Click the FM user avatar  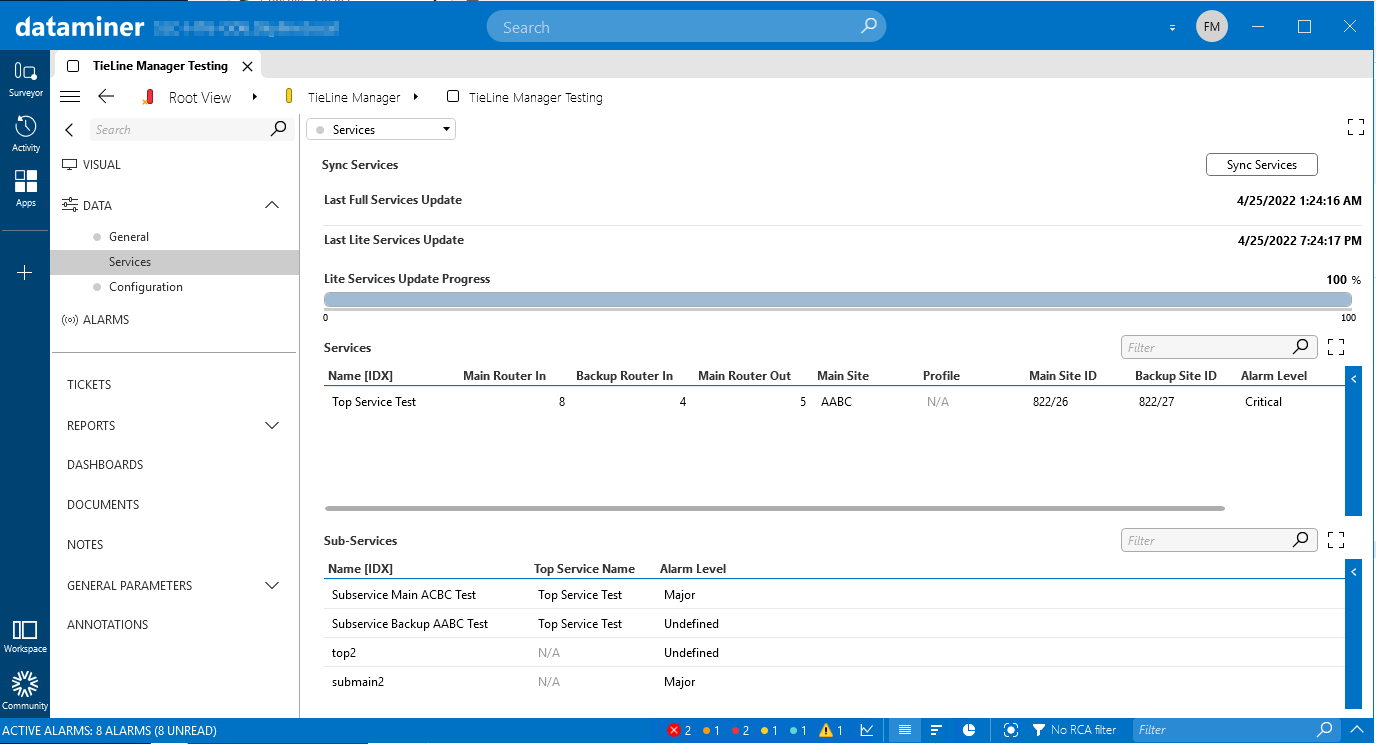[1211, 27]
